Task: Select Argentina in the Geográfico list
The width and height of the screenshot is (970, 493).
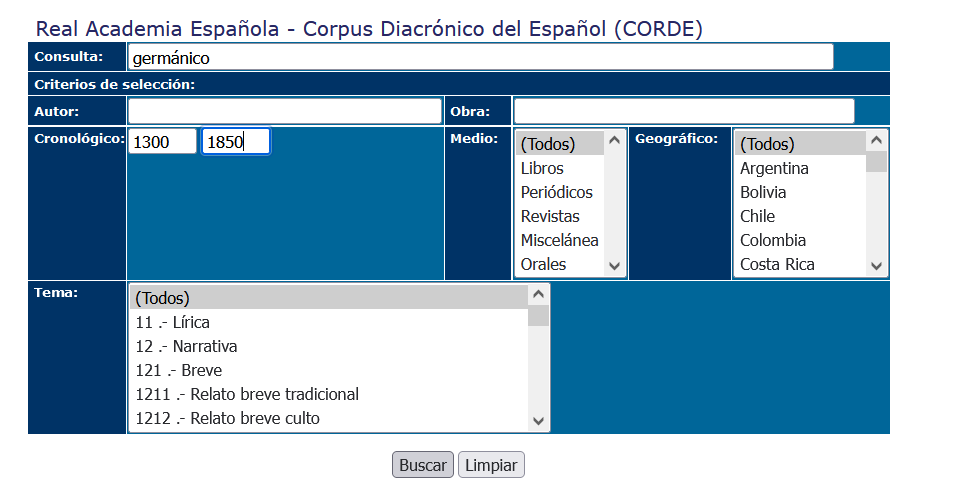Action: (774, 168)
